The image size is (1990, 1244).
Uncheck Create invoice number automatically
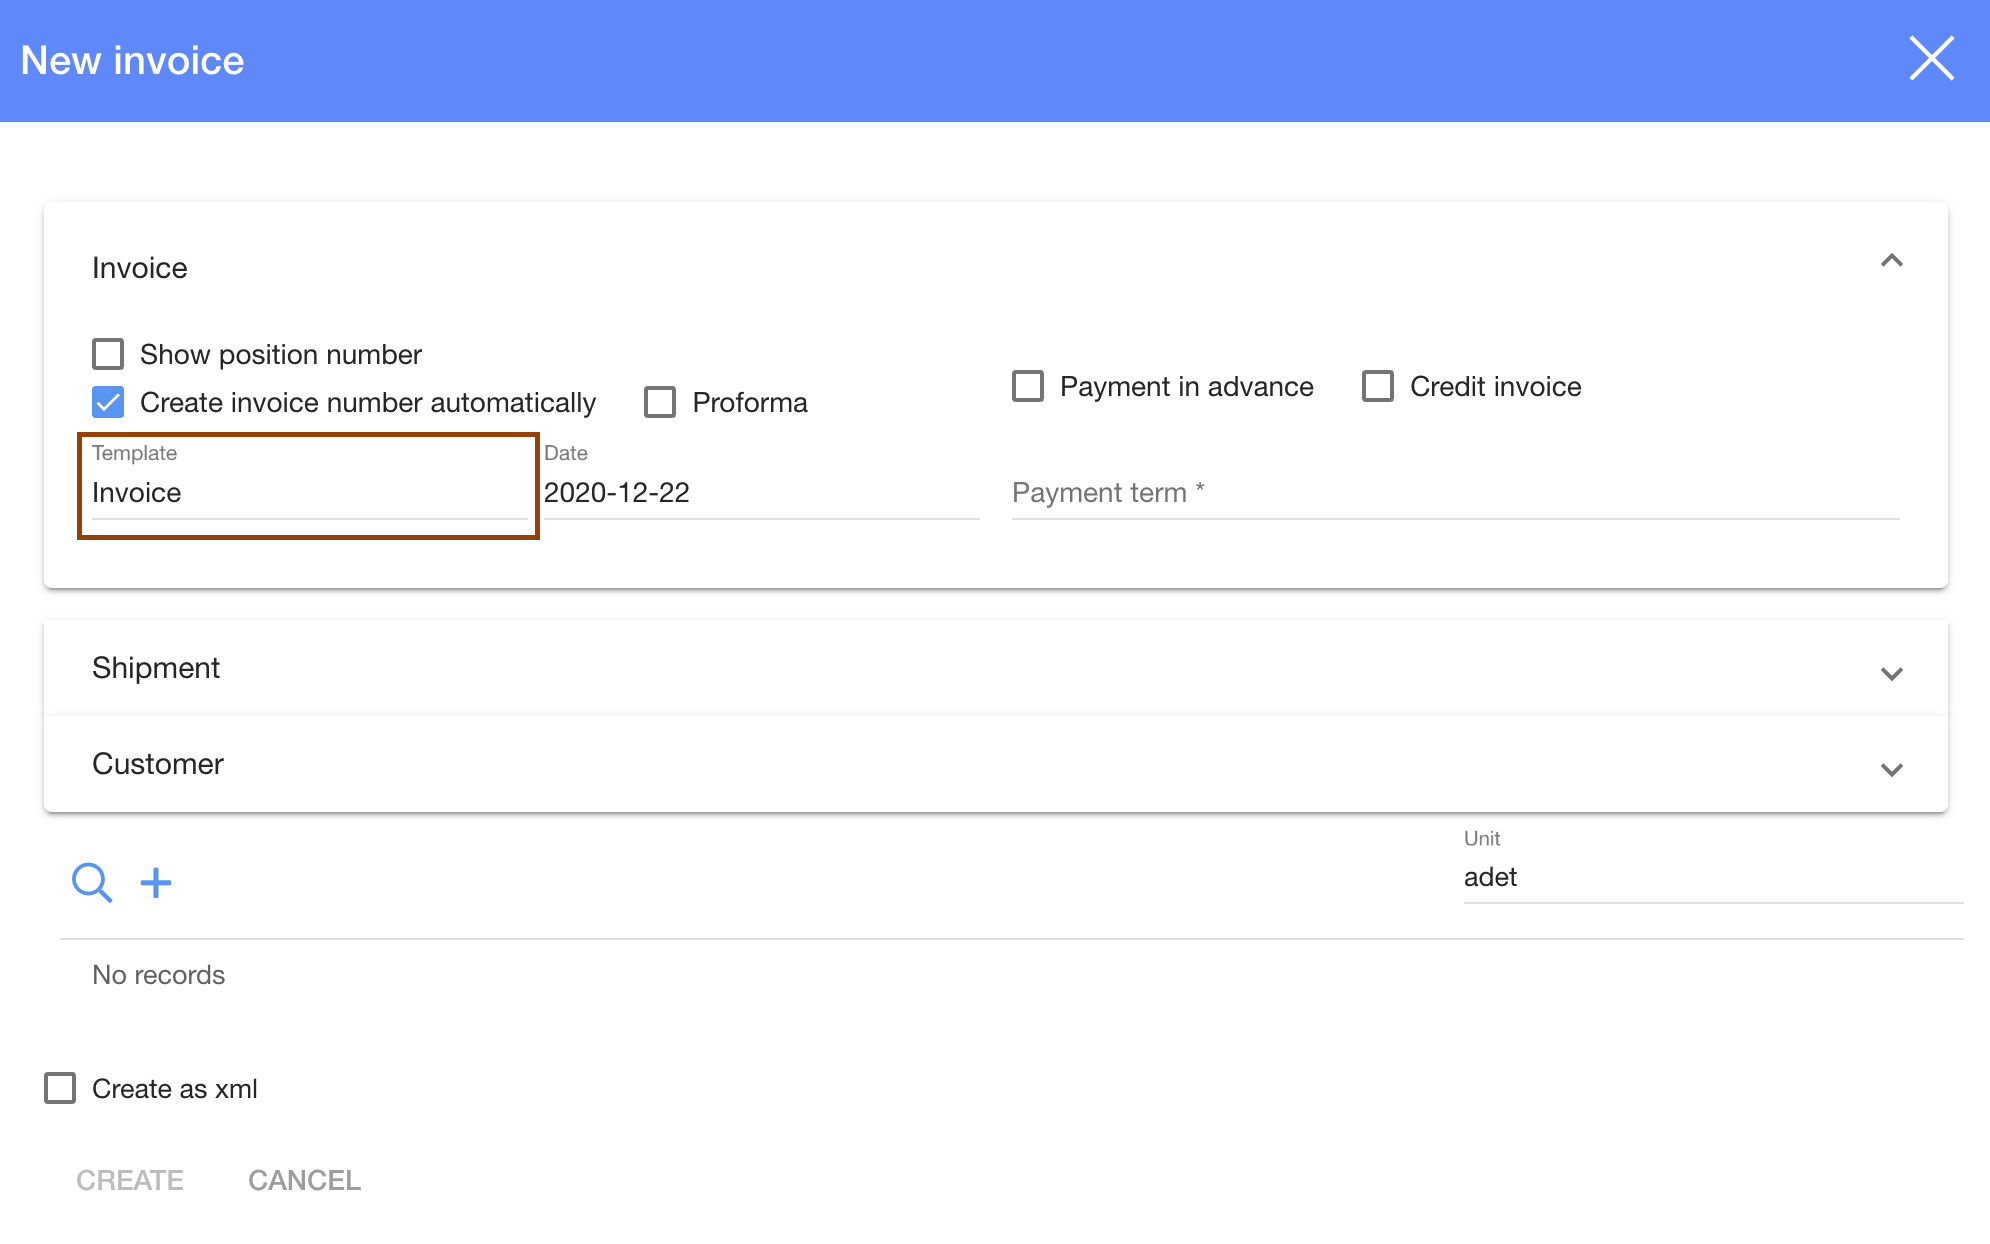click(x=108, y=402)
